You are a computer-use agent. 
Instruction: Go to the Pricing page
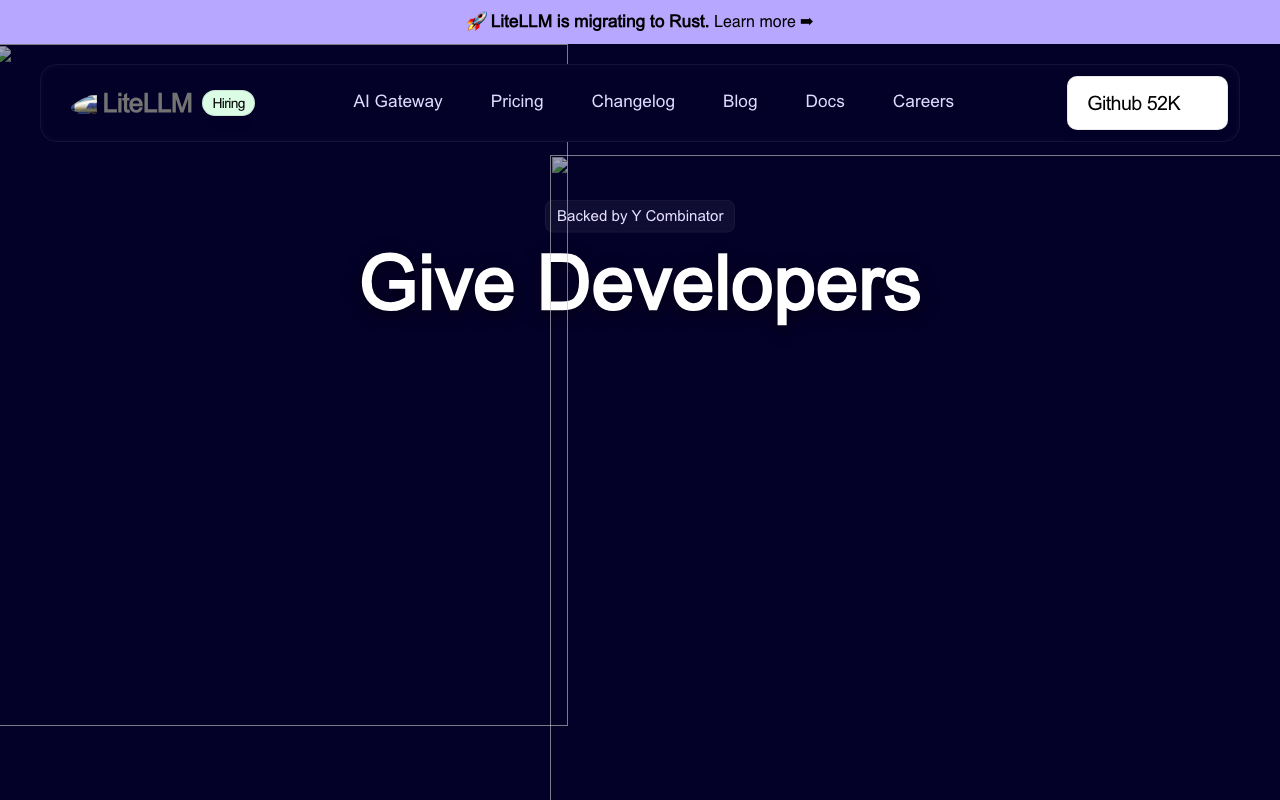[x=517, y=101]
